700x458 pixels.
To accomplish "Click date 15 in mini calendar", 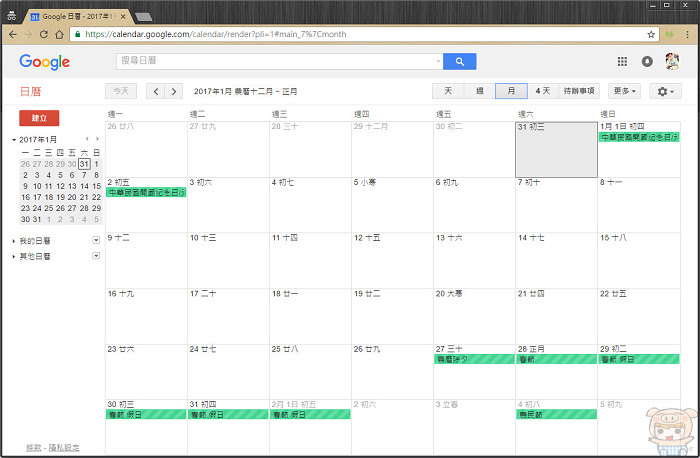I will click(x=96, y=186).
